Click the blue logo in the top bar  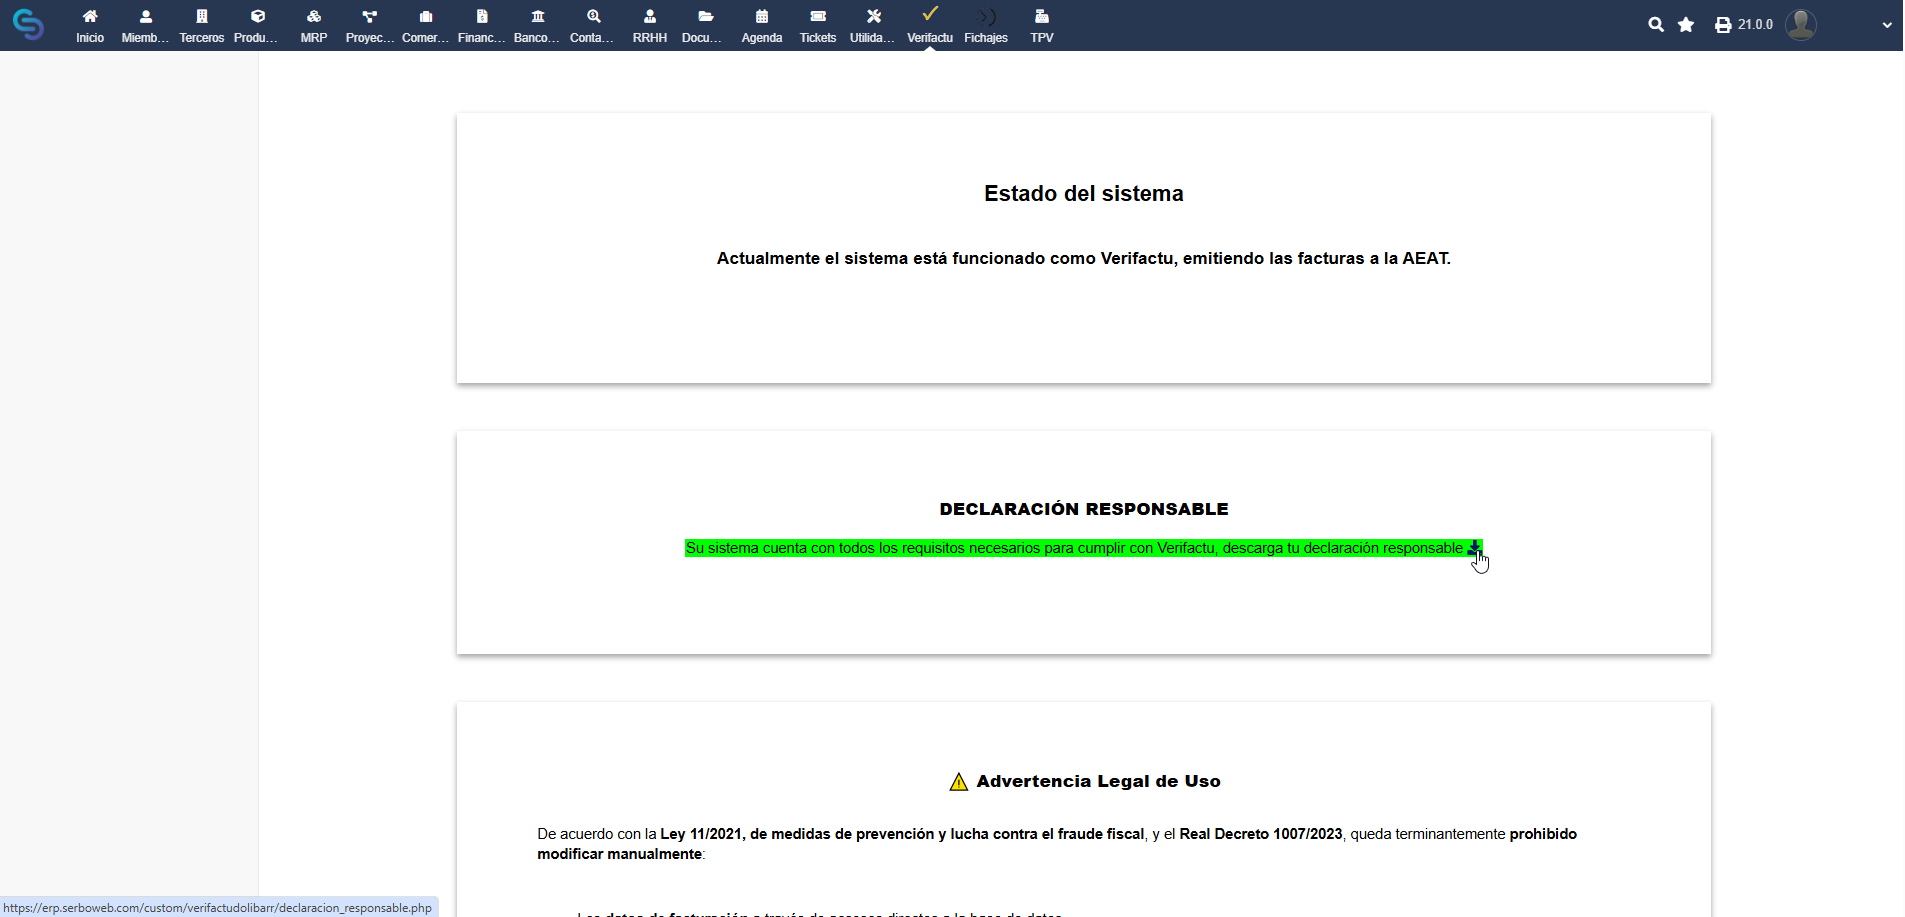[28, 25]
